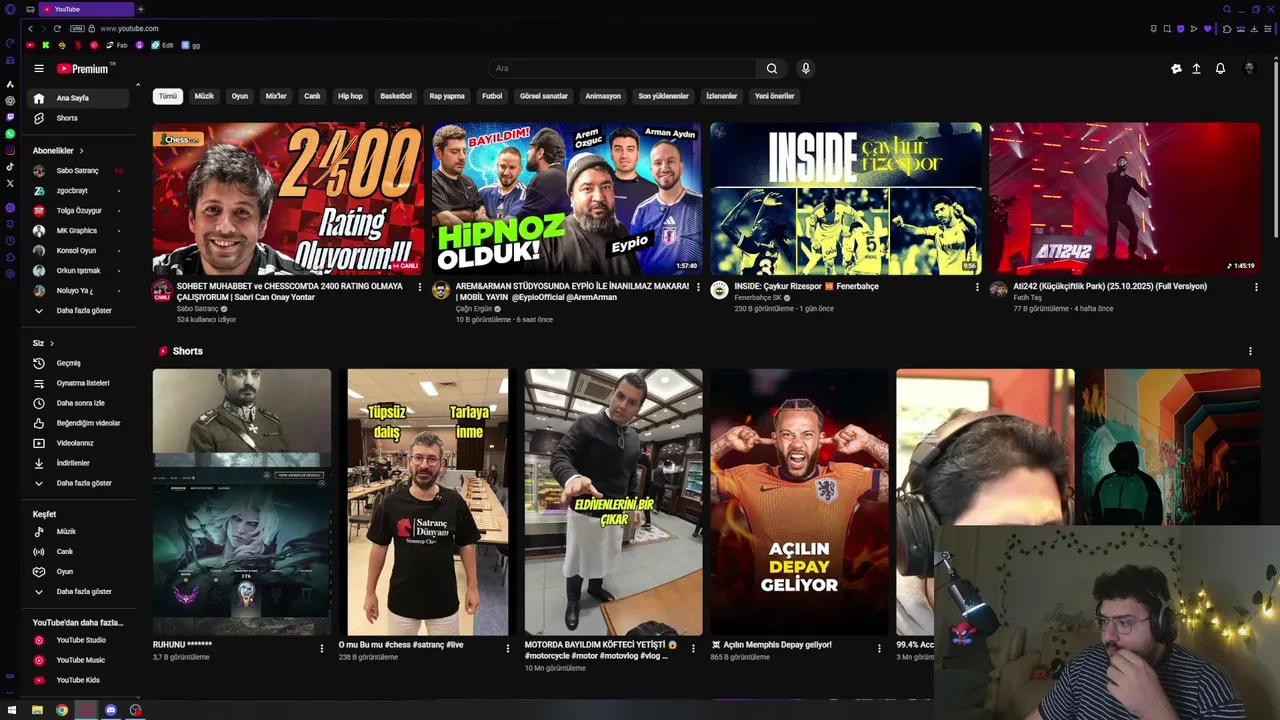Go back with the browser arrow
Screen dimensions: 1280x720
pos(30,28)
